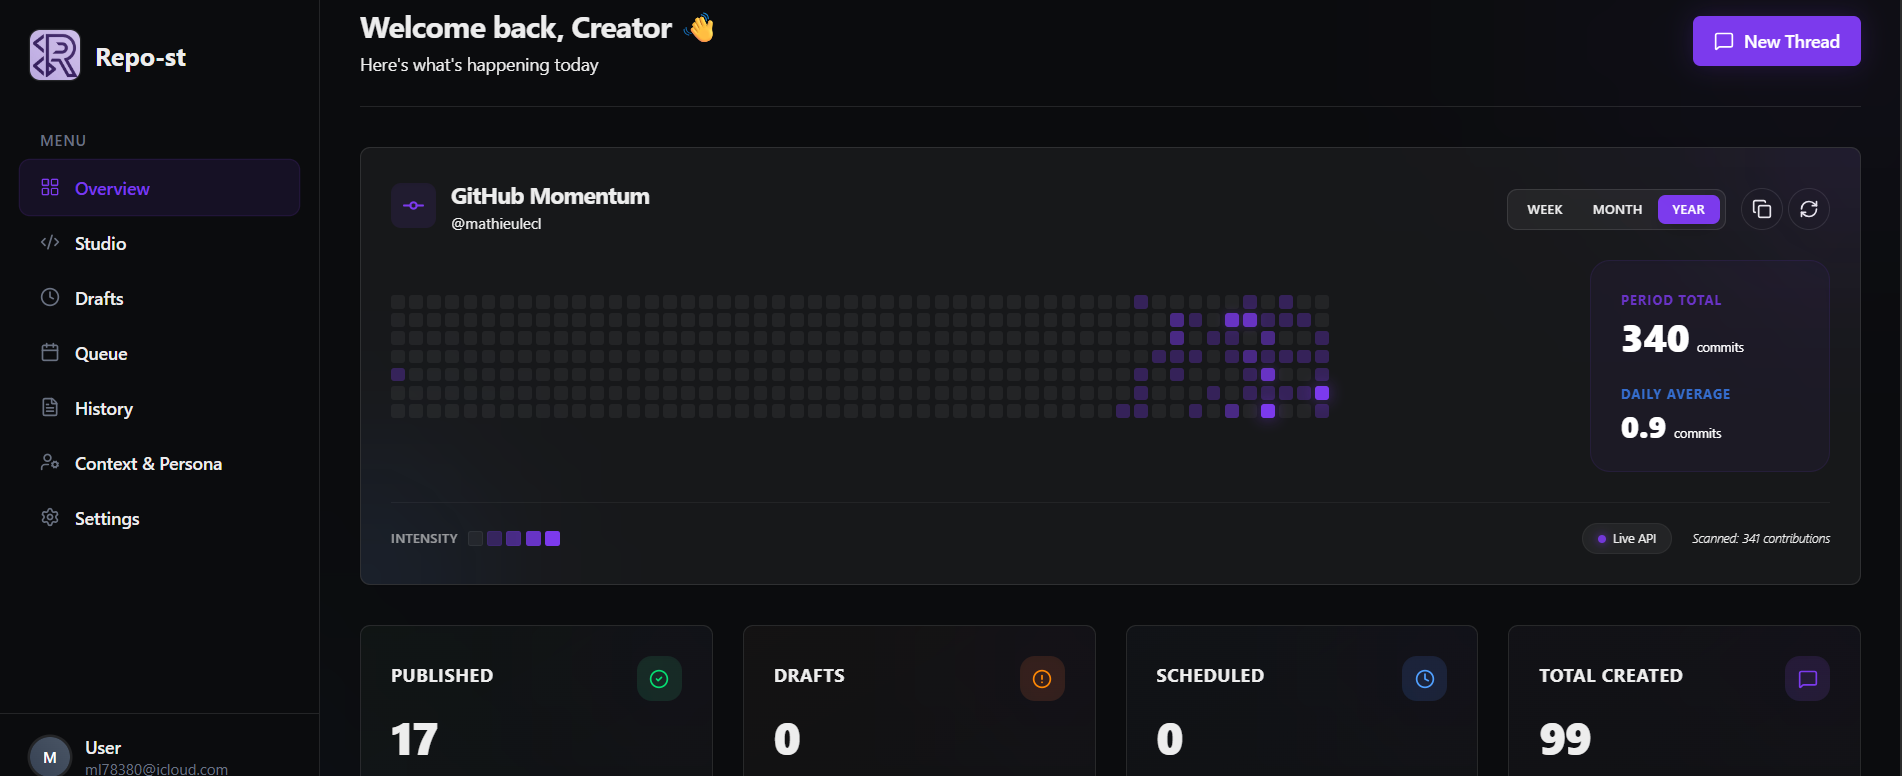The height and width of the screenshot is (776, 1902).
Task: Select the Year range option
Action: [1688, 210]
